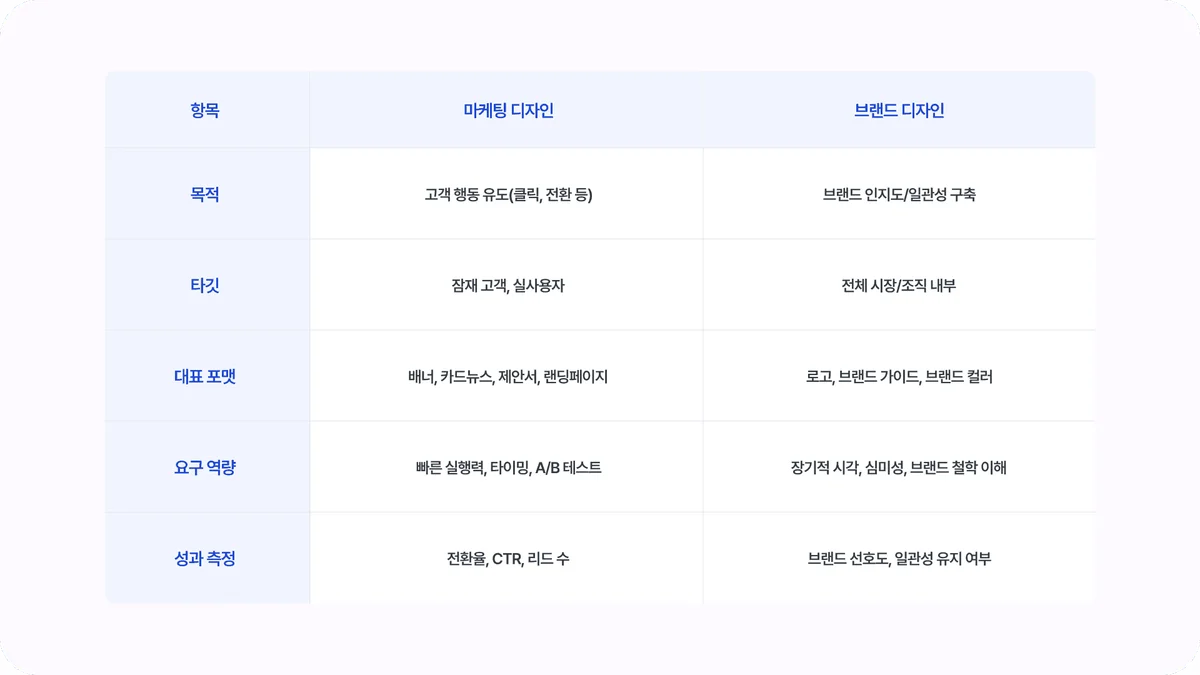
Task: Click the 전체 시장/조직 내부 cell
Action: point(899,286)
